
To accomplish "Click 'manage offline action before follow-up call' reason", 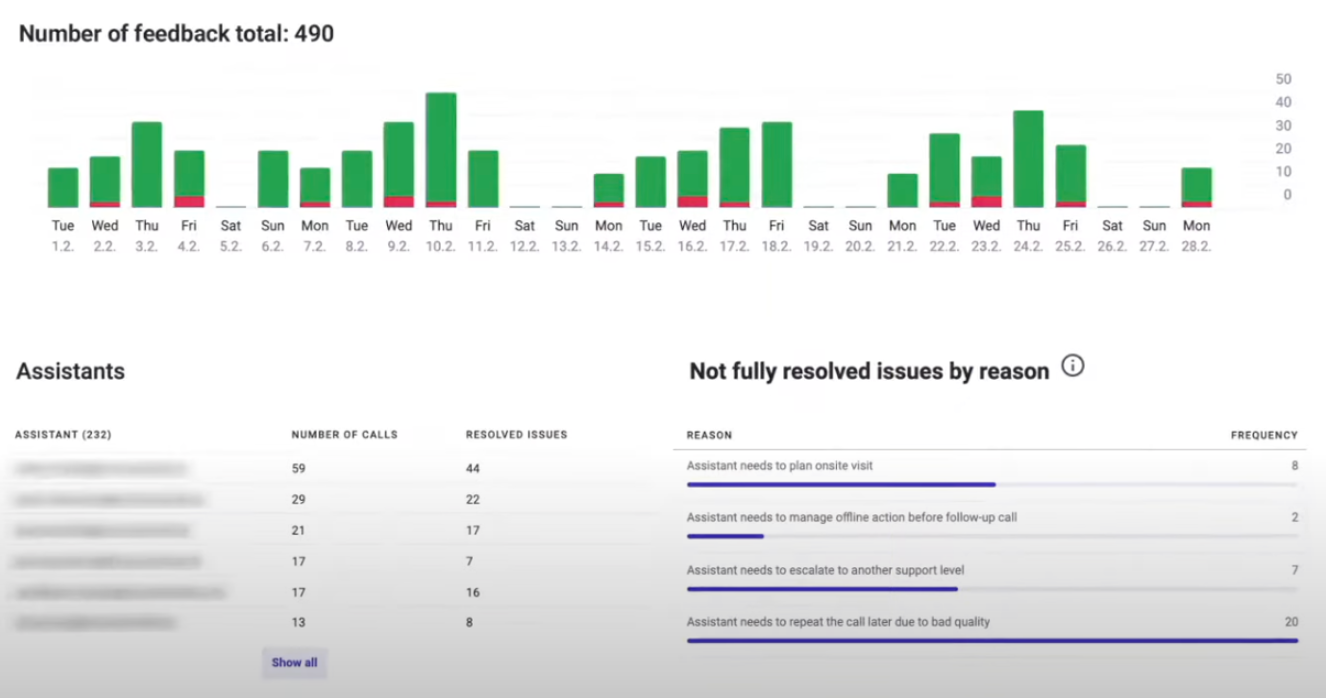I will point(851,518).
